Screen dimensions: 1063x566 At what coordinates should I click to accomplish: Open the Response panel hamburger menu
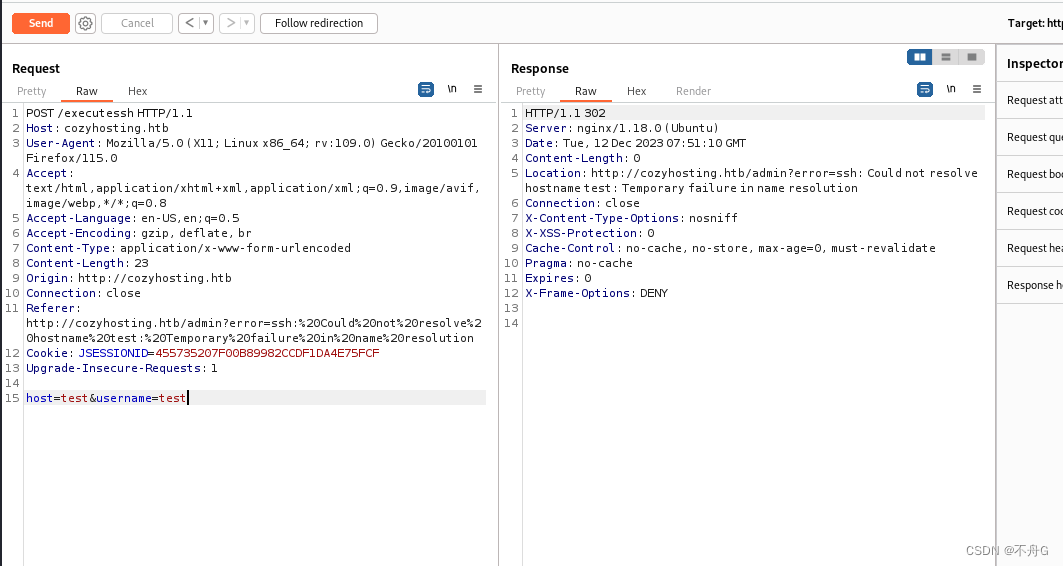click(977, 89)
